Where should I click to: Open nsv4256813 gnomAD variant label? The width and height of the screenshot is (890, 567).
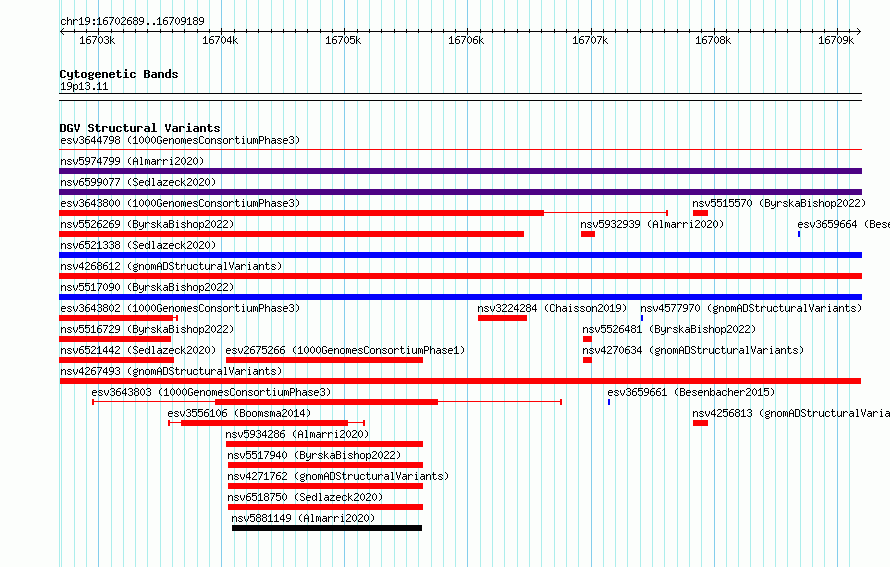click(791, 413)
